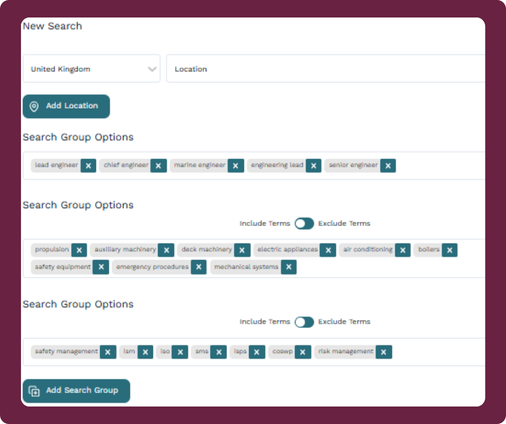Remove the 'lead engineer' tag
The height and width of the screenshot is (424, 506).
tap(88, 166)
